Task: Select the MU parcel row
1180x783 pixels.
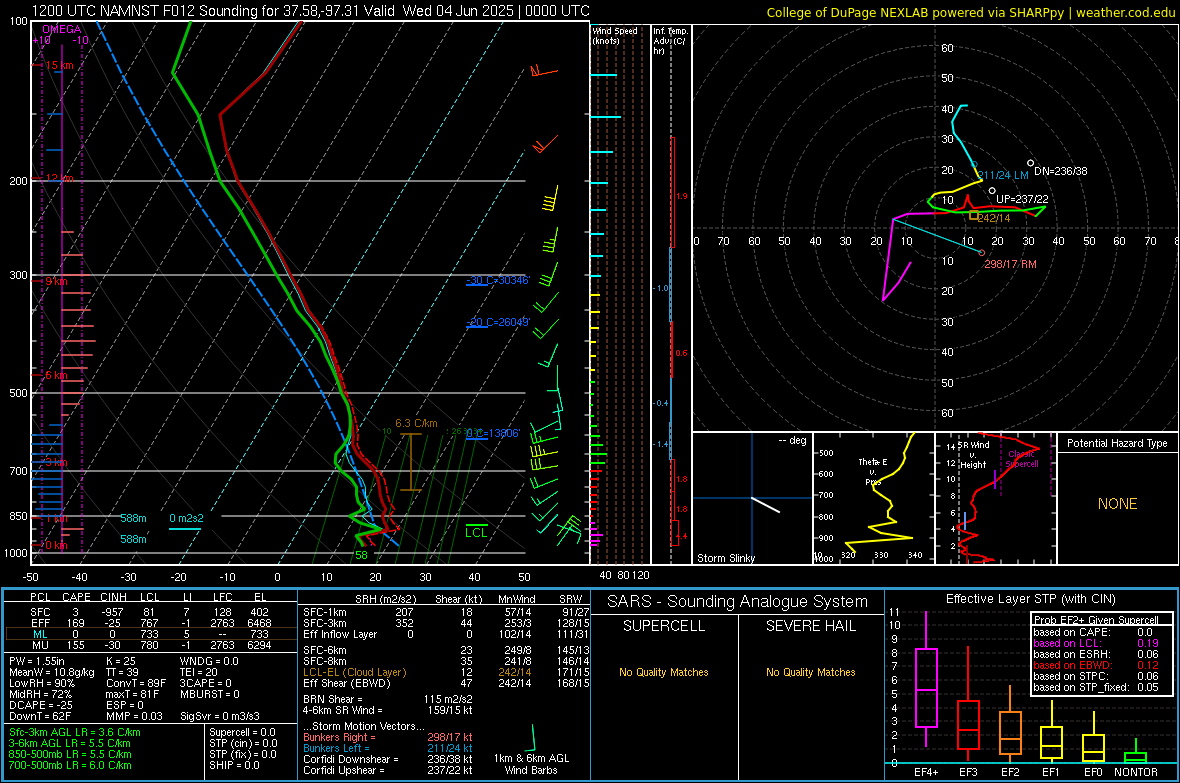Action: tap(149, 645)
